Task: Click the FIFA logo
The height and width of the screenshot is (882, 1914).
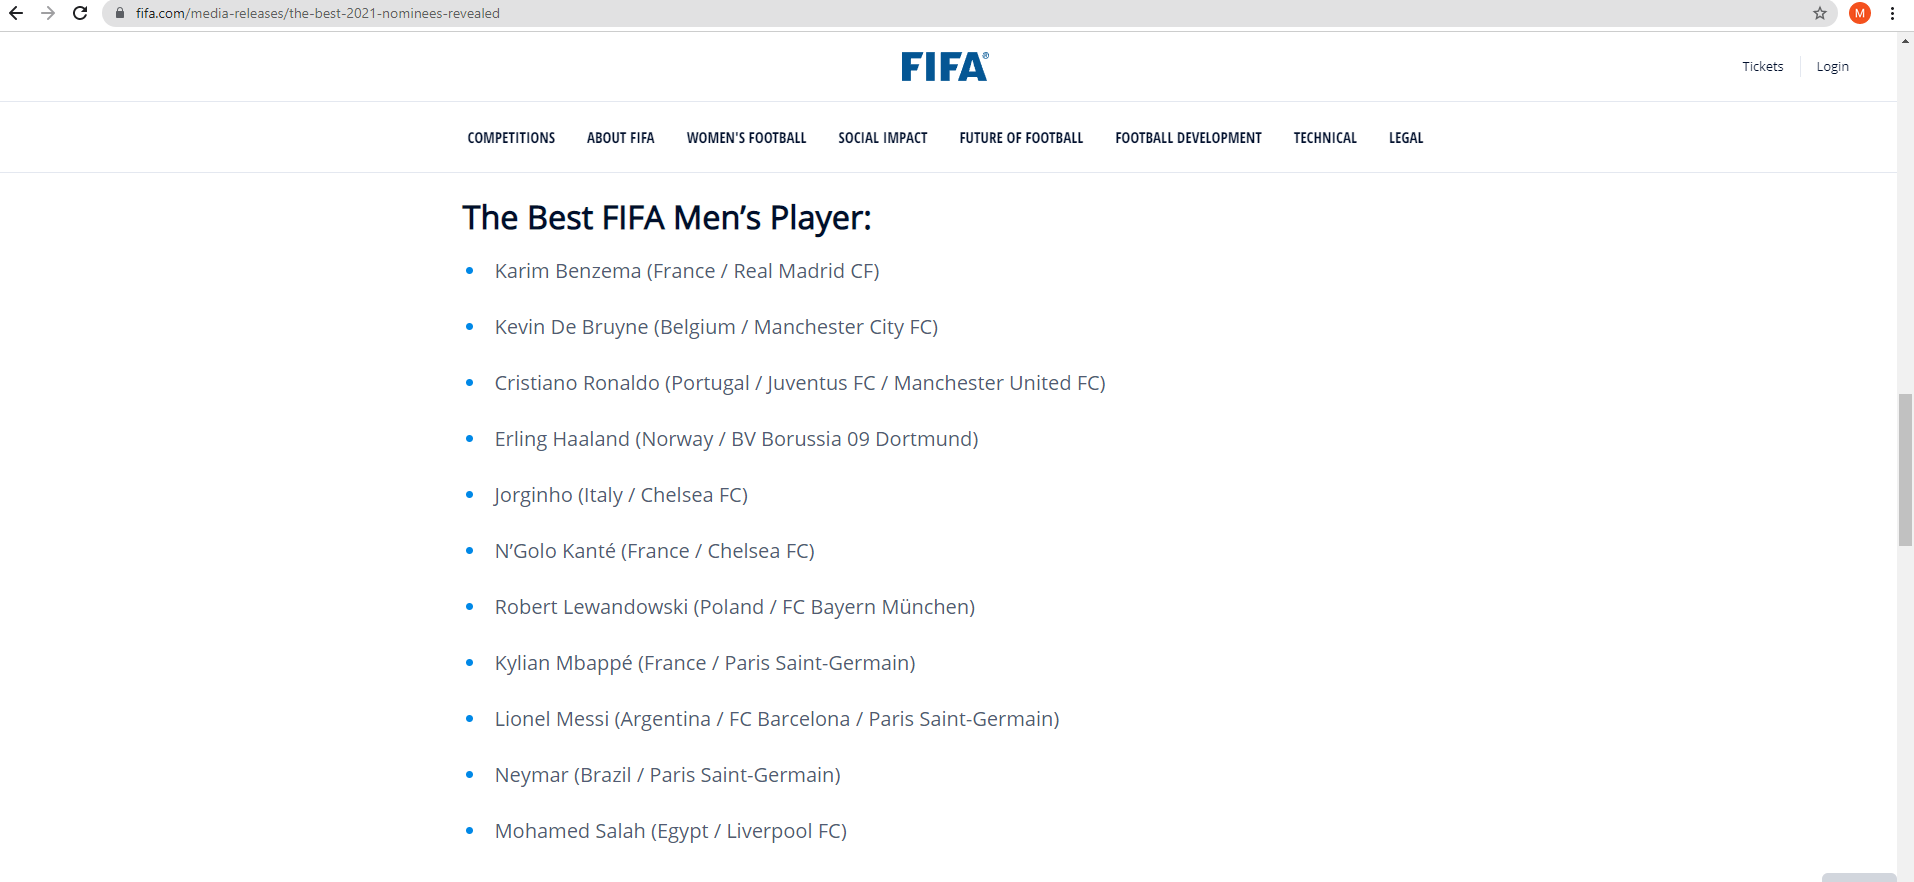Action: [x=944, y=66]
